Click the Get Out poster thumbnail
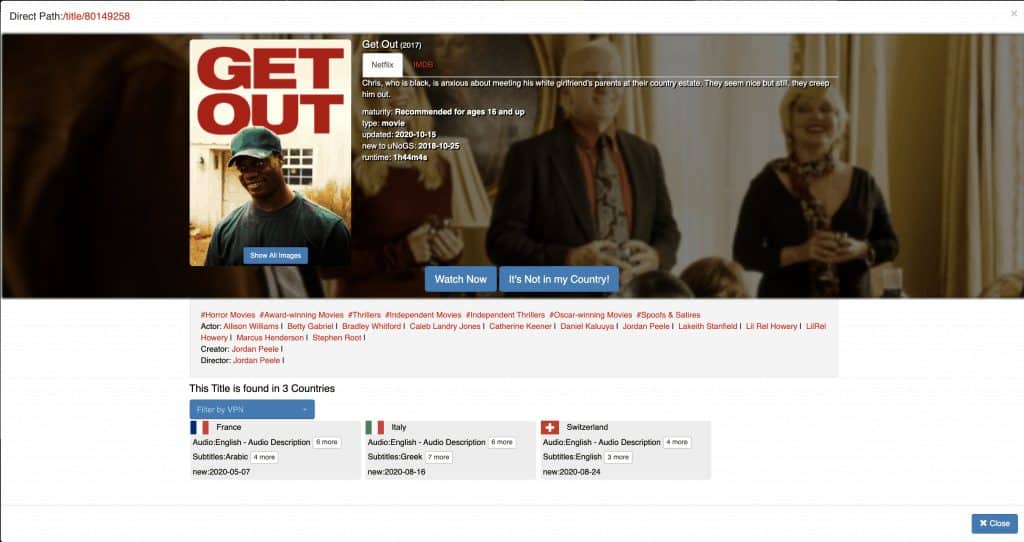The width and height of the screenshot is (1024, 542). [x=270, y=152]
